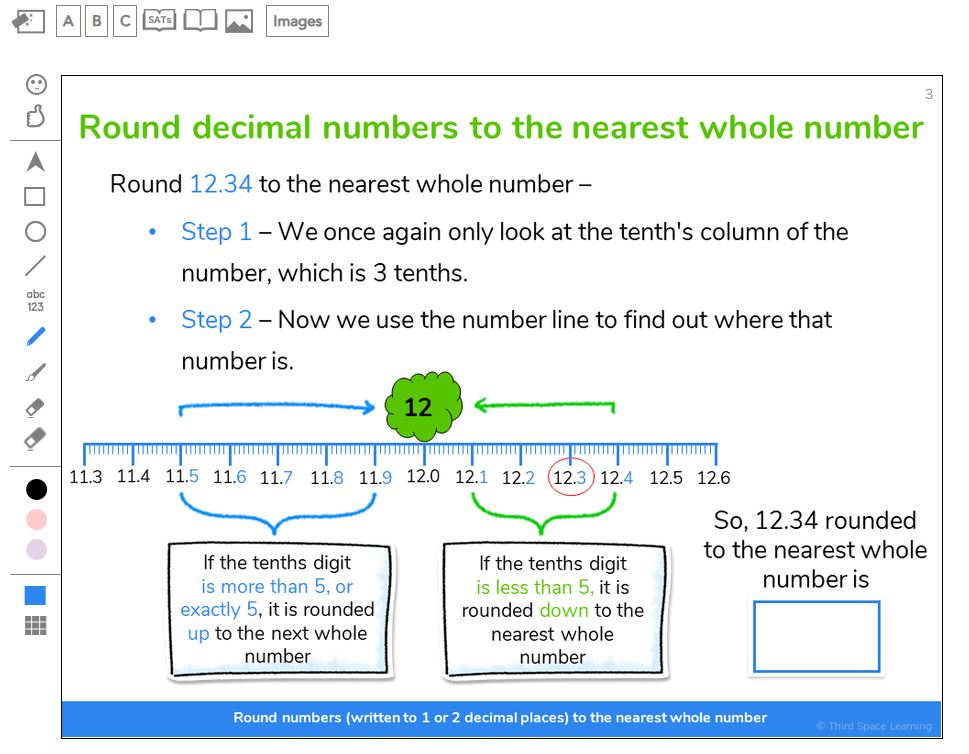Open the SATs book icon
Image resolution: width=969 pixels, height=754 pixels.
[159, 21]
